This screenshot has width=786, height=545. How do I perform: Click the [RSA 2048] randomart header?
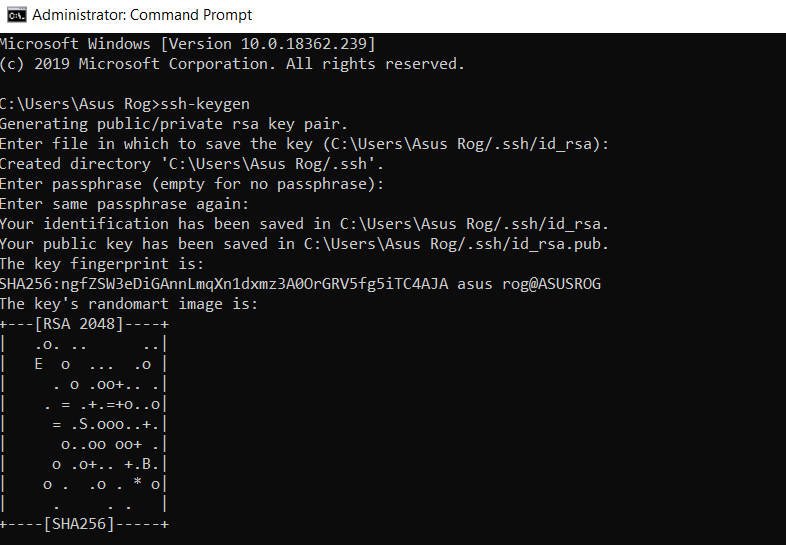click(79, 324)
